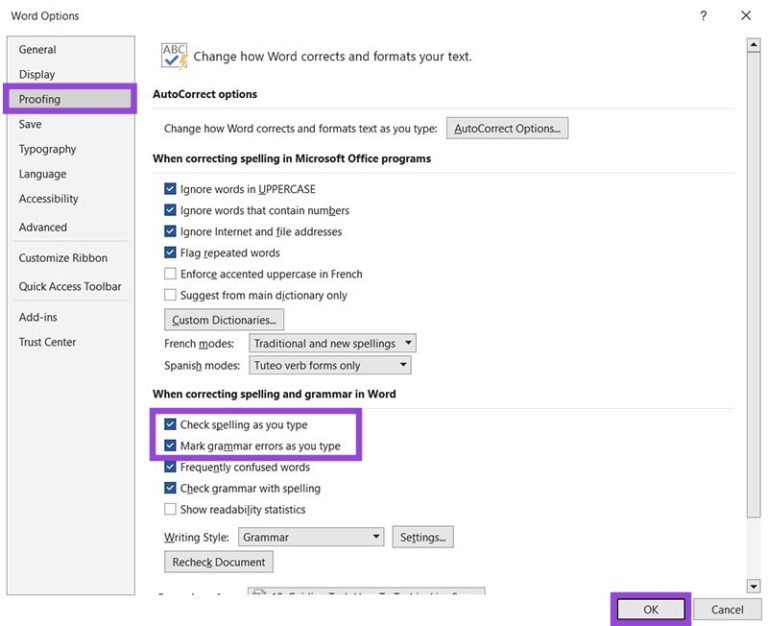
Task: Click the scrollbar up arrow
Action: [x=754, y=45]
